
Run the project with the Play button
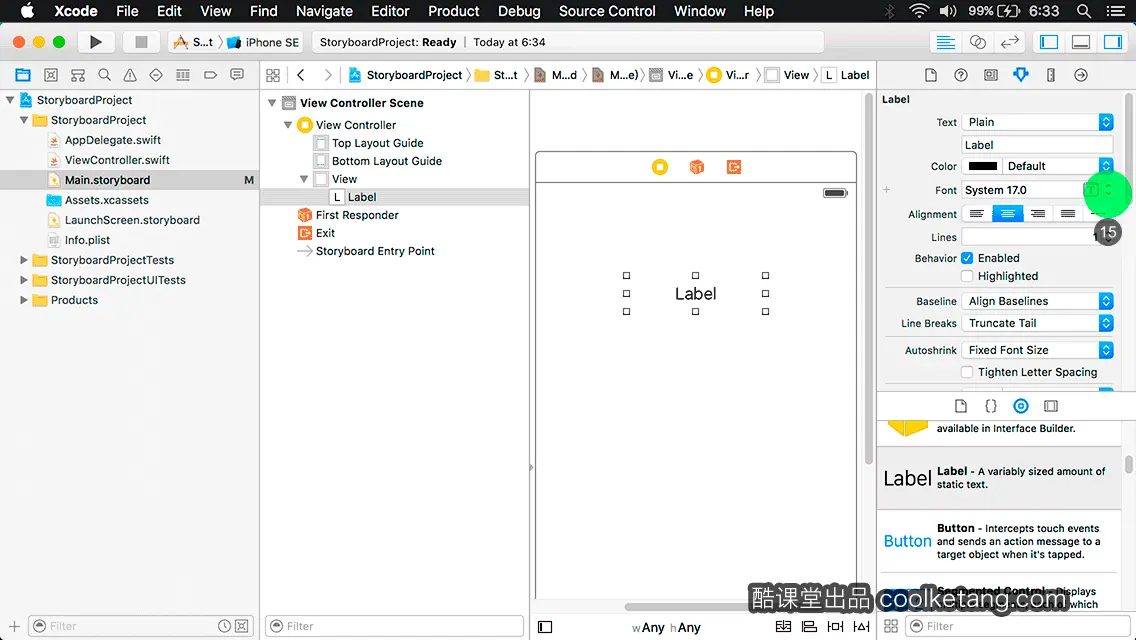[96, 42]
